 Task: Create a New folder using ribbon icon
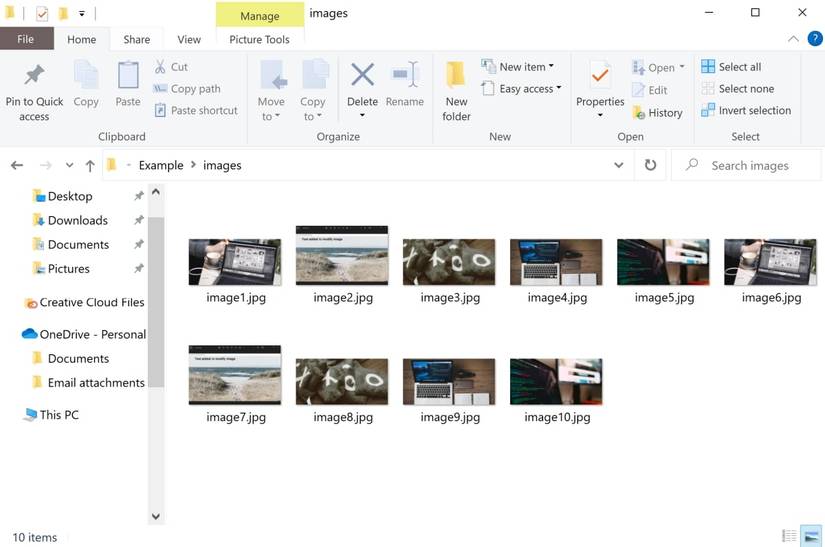[x=456, y=76]
